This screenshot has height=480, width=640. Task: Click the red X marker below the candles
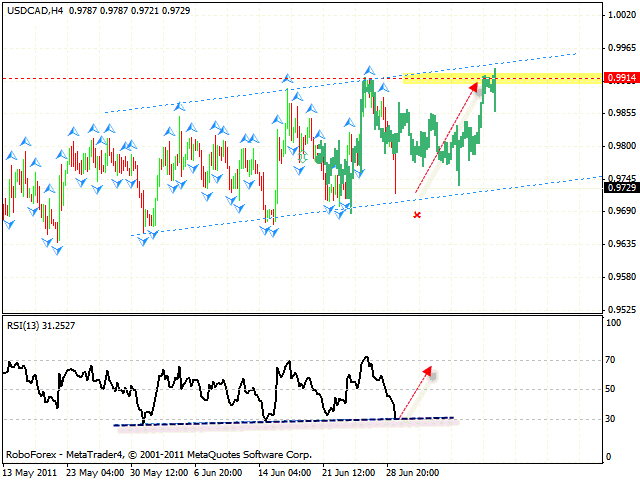(417, 215)
